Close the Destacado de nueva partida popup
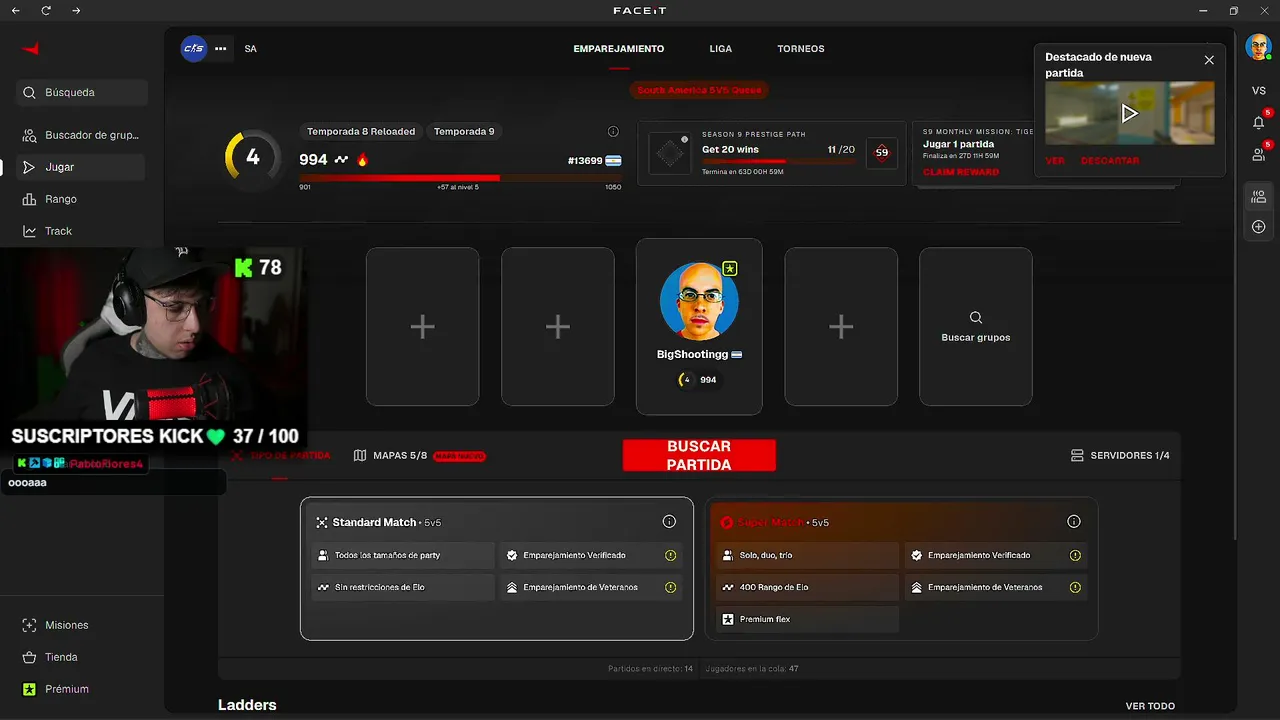Viewport: 1280px width, 720px height. point(1209,60)
